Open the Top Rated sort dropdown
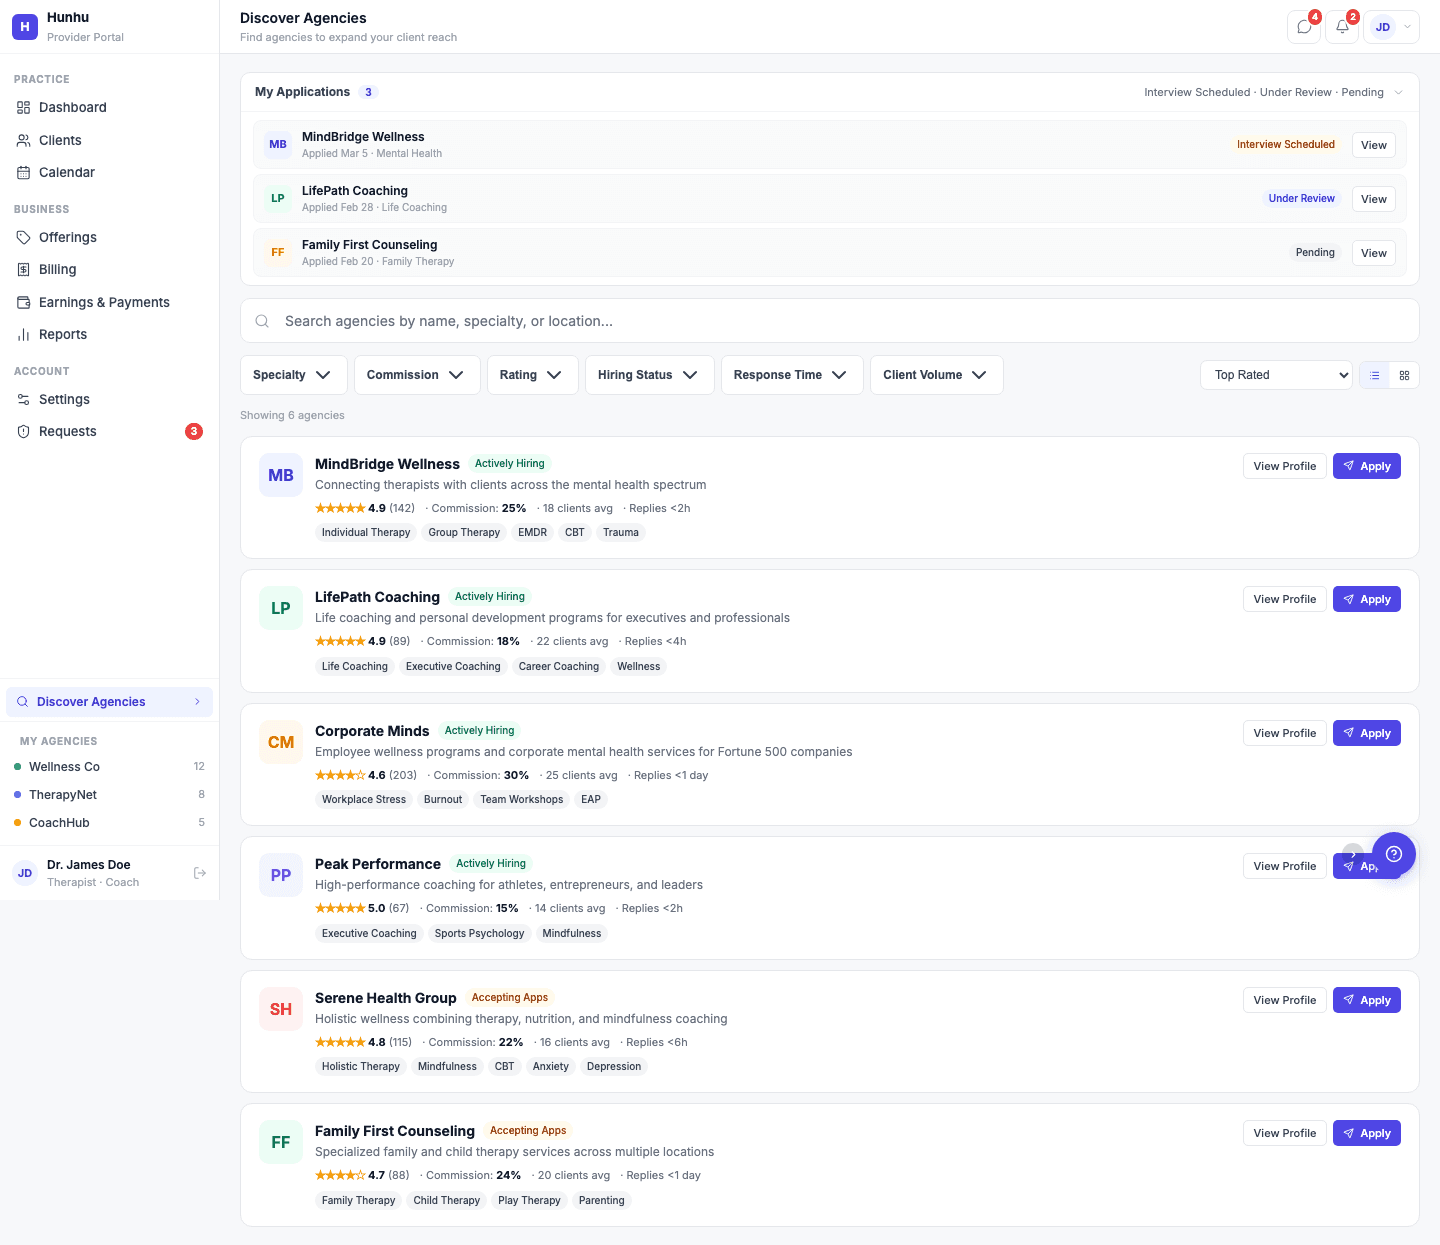Viewport: 1440px width, 1245px height. (x=1276, y=375)
